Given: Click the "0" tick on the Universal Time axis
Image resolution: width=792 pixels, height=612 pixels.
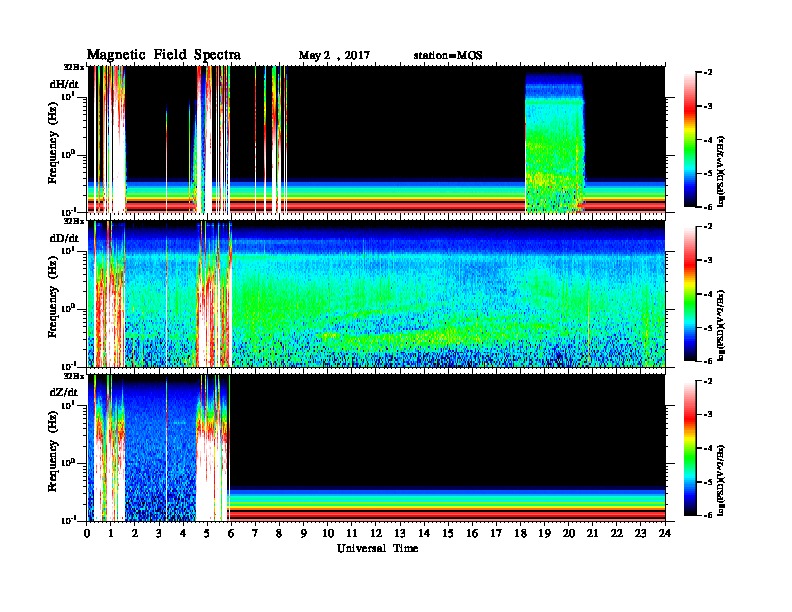Looking at the screenshot, I should 87,534.
